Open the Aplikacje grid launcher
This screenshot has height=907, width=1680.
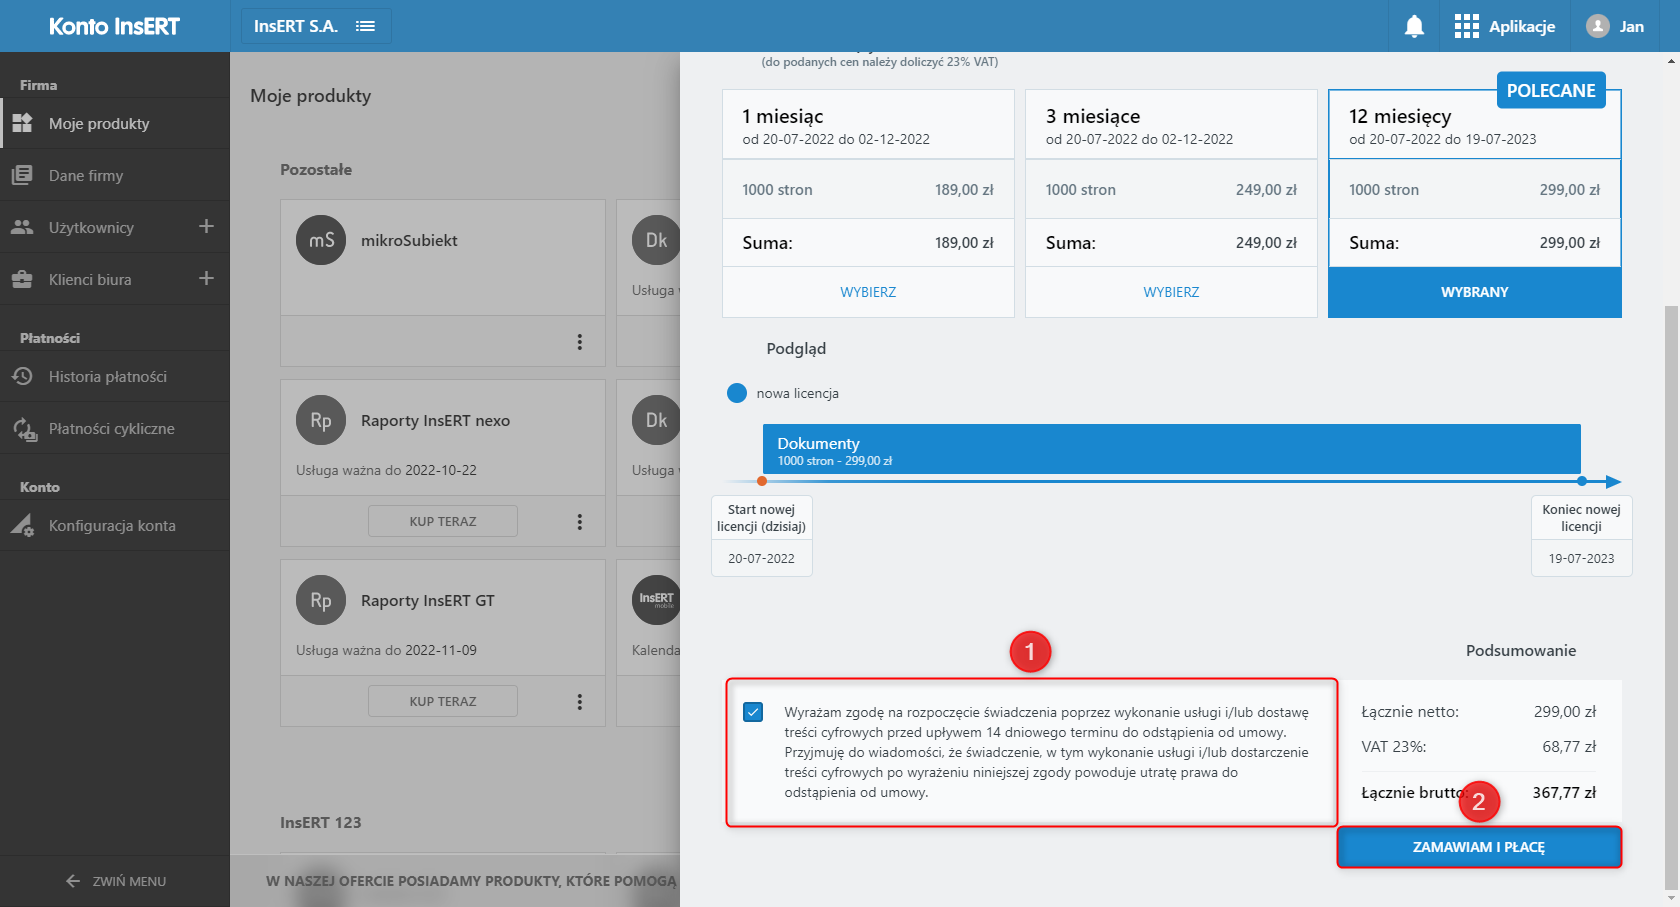(1505, 26)
